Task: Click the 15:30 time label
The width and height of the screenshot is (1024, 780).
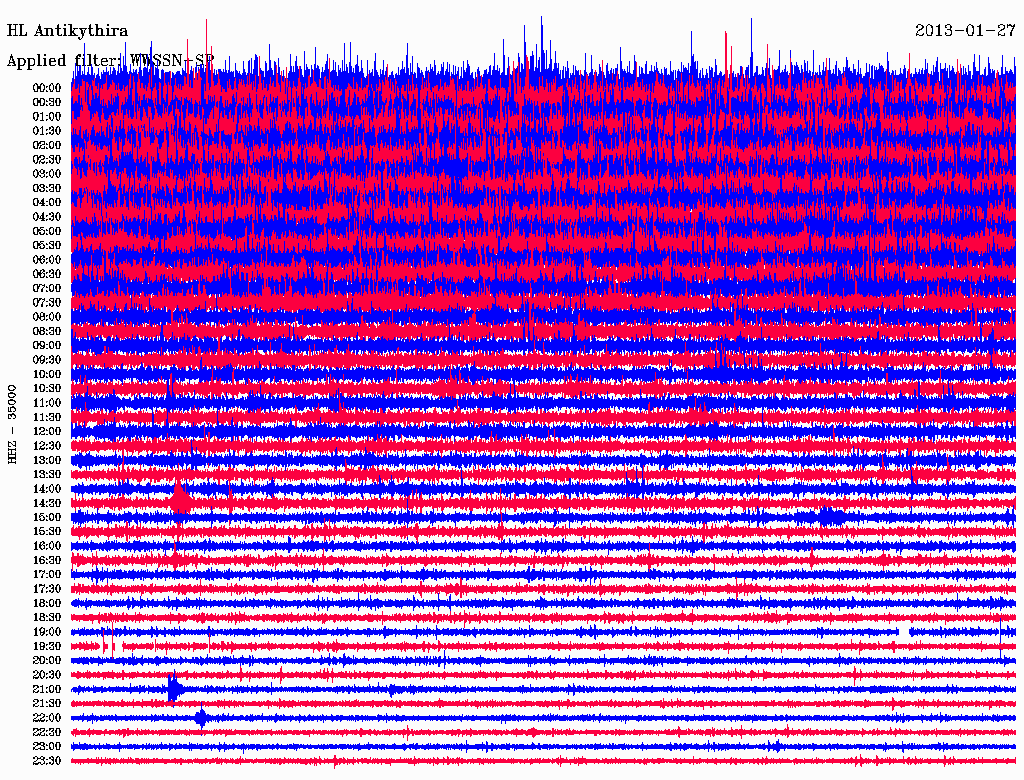Action: (47, 532)
